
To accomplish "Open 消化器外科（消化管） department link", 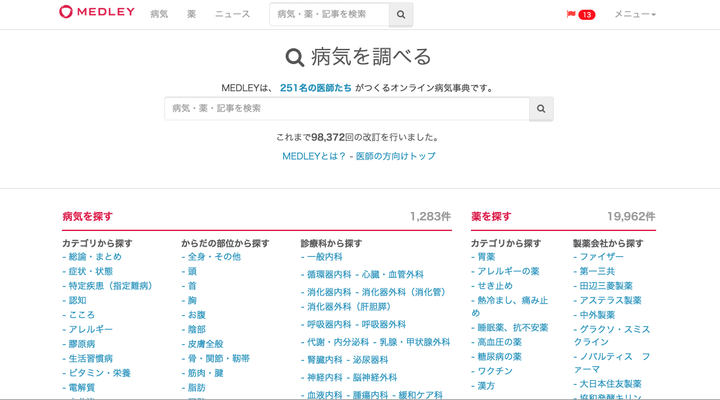I will tap(404, 292).
